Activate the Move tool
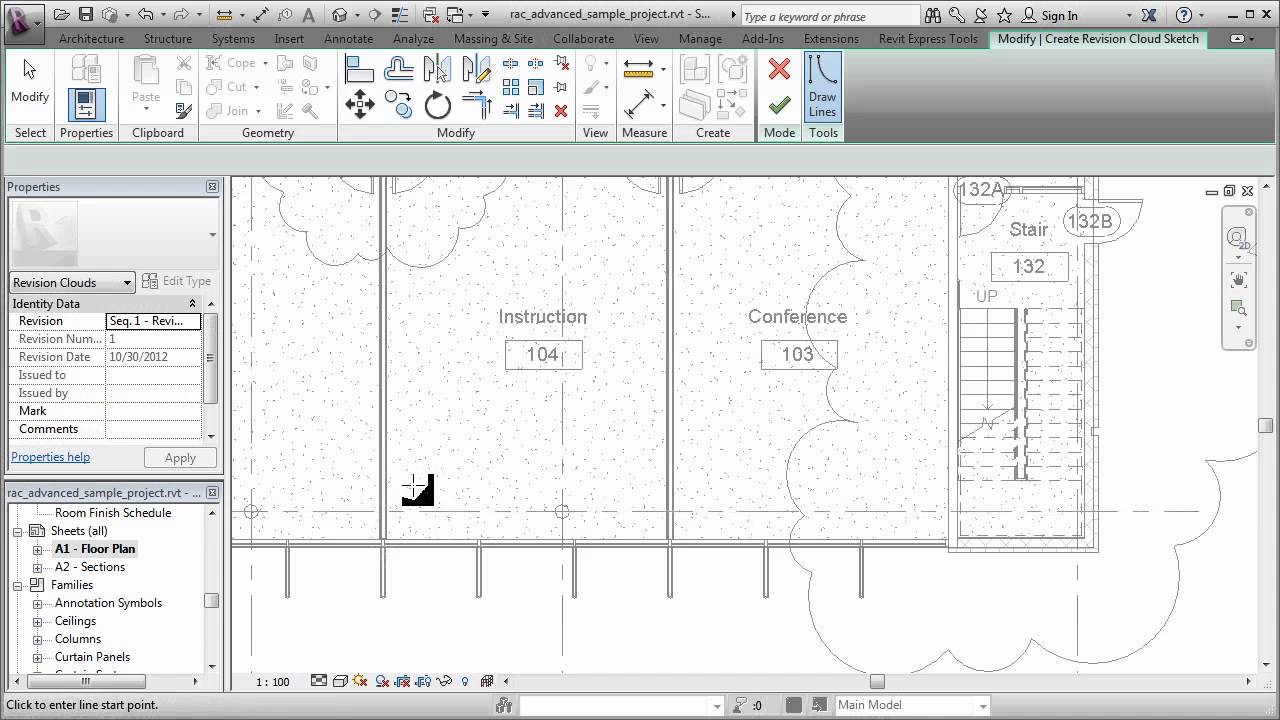Screen dimensions: 1280x720 [359, 104]
